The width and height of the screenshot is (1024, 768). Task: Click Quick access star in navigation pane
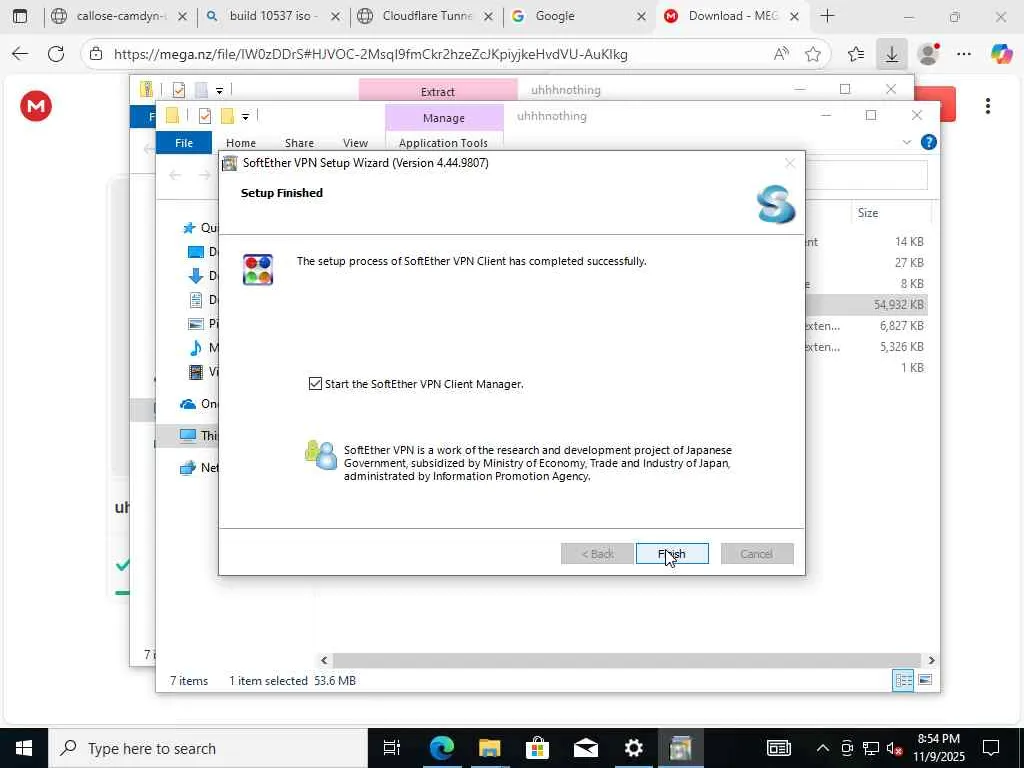point(189,227)
